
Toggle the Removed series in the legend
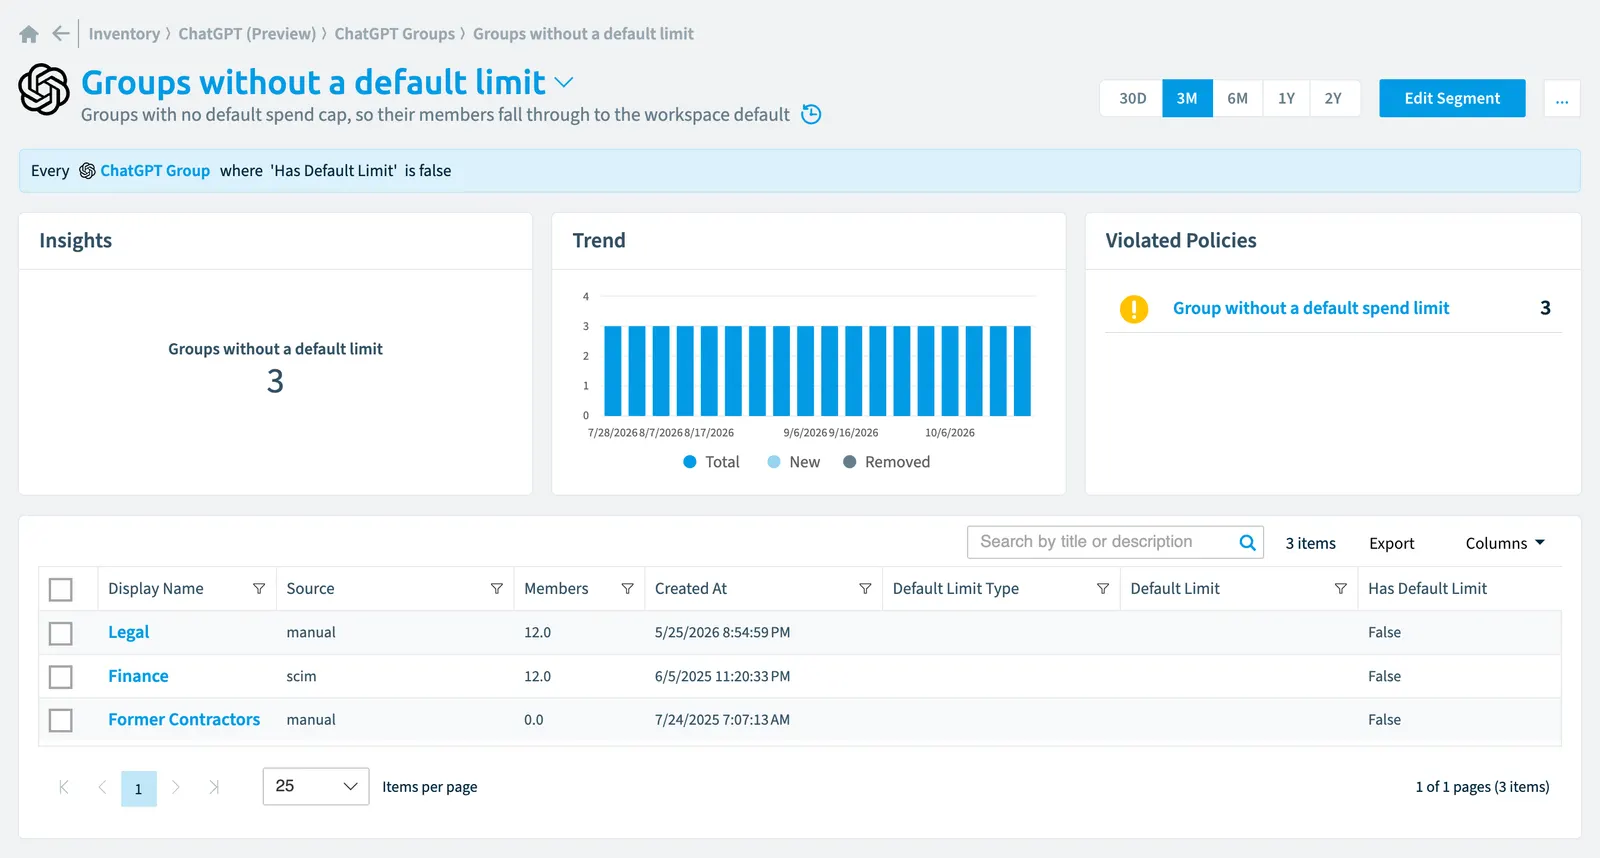[887, 462]
